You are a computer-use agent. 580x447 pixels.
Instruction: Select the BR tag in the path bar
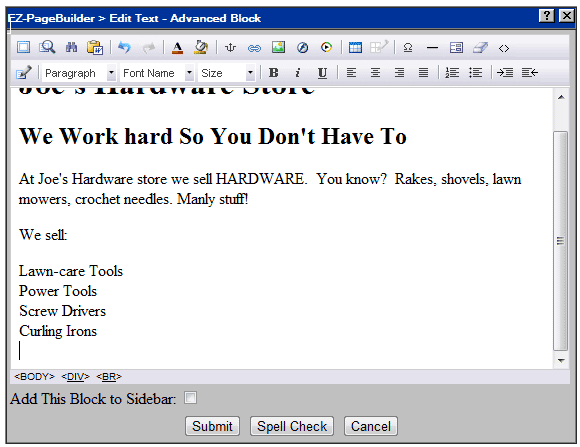109,377
